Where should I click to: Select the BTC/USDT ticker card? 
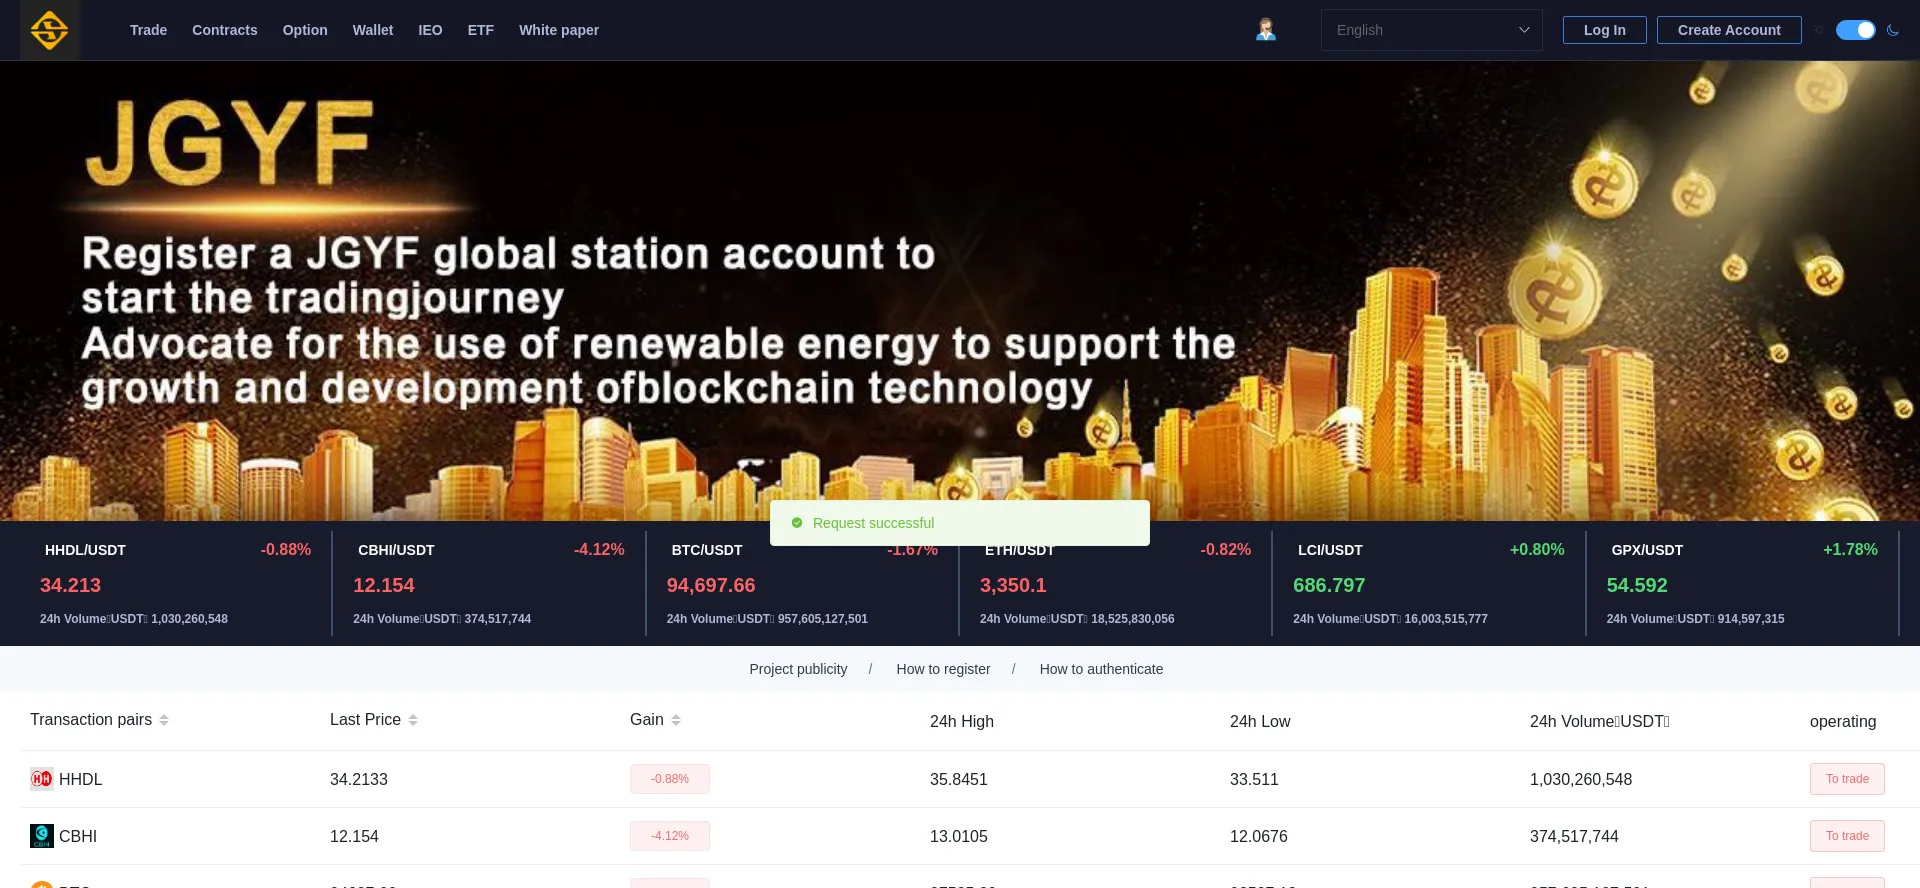pos(802,584)
